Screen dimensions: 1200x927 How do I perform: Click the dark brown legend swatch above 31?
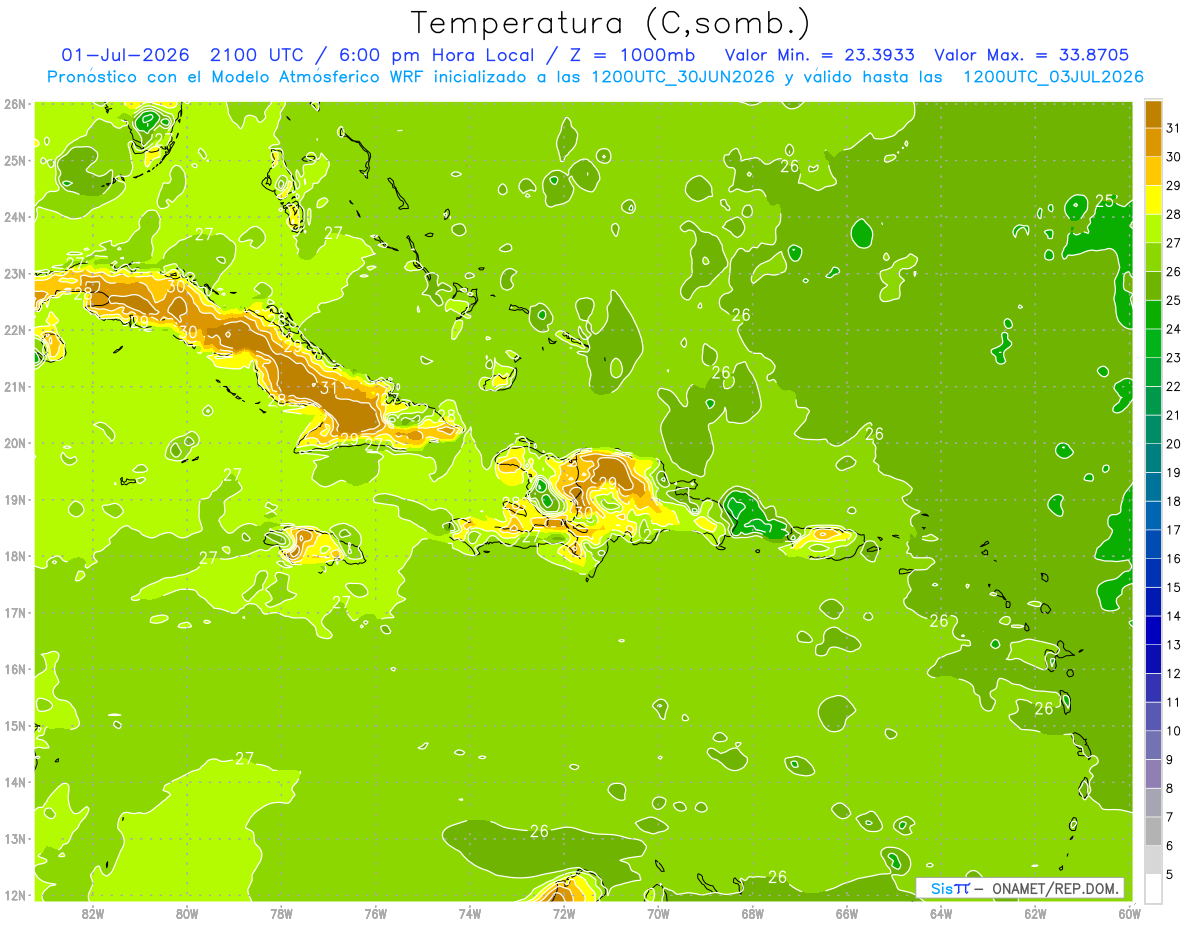(1153, 114)
